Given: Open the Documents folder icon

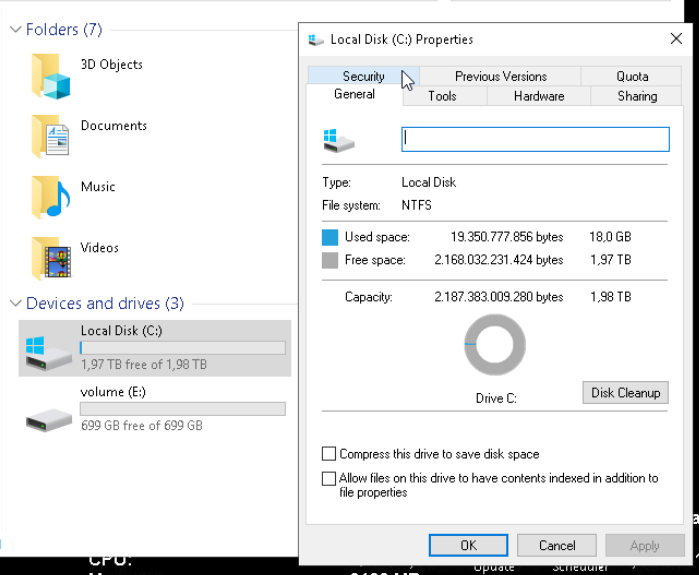Looking at the screenshot, I should (51, 137).
